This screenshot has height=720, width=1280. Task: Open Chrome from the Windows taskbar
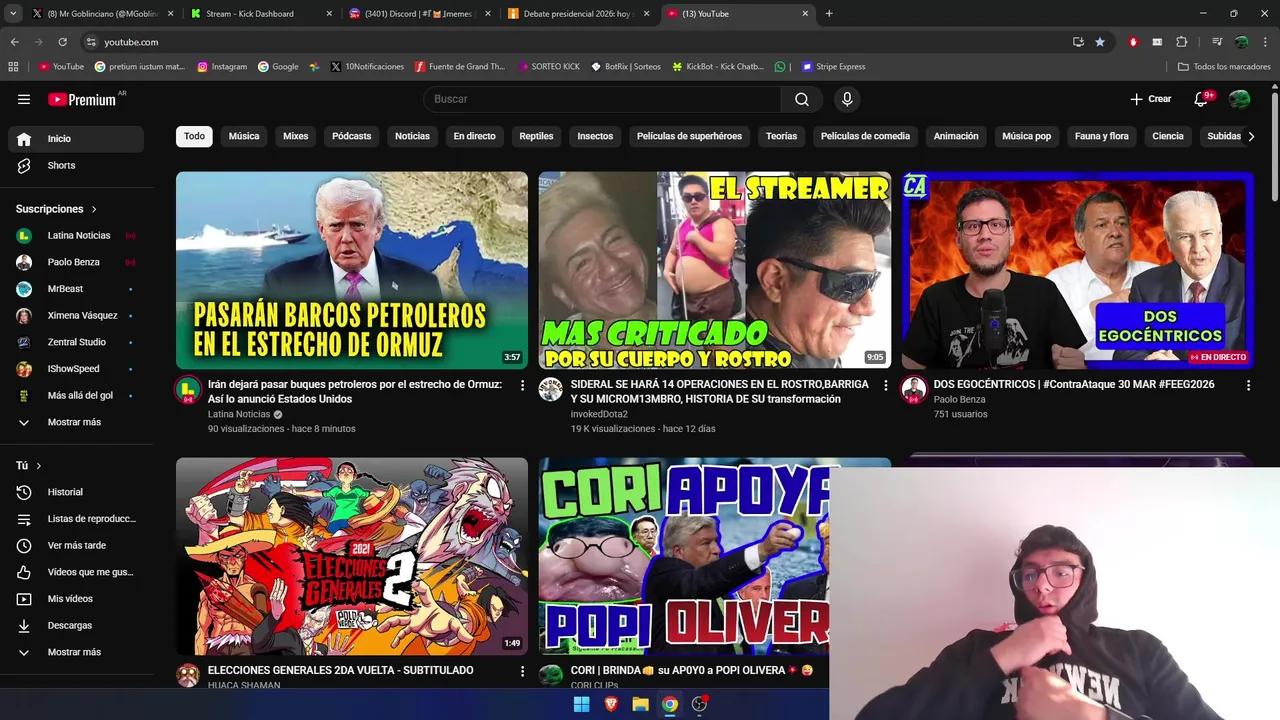[x=670, y=704]
